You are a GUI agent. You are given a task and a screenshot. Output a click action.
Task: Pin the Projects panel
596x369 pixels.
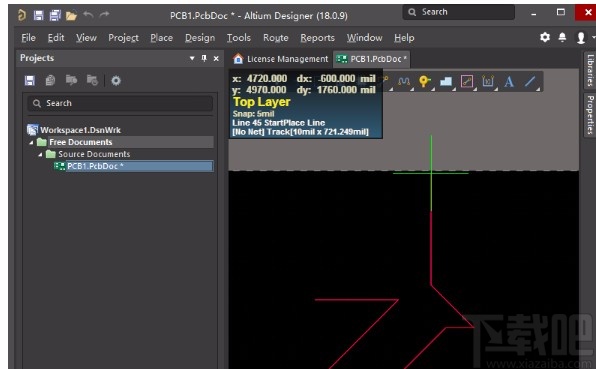(204, 58)
